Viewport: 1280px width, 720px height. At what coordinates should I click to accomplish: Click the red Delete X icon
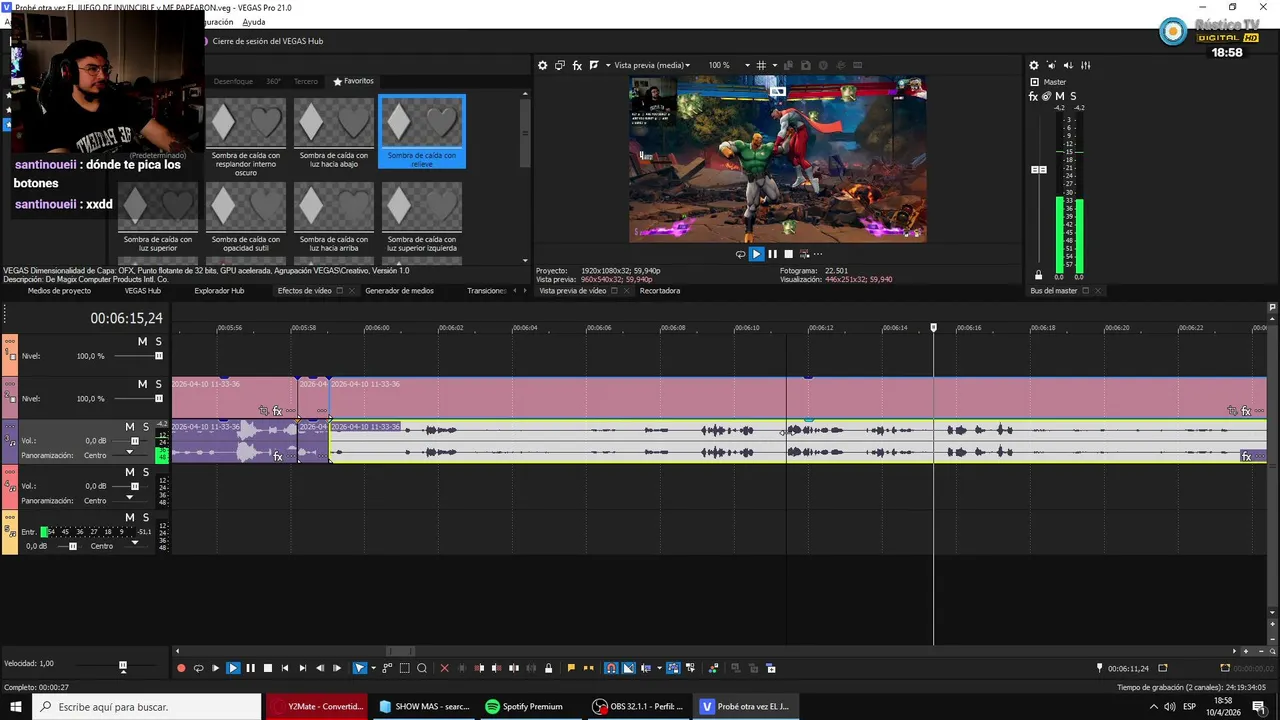click(445, 668)
